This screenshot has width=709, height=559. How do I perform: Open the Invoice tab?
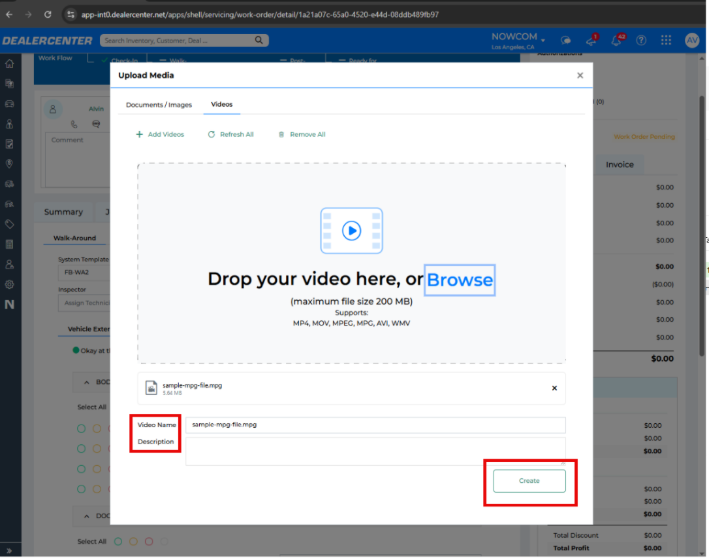[x=619, y=165]
